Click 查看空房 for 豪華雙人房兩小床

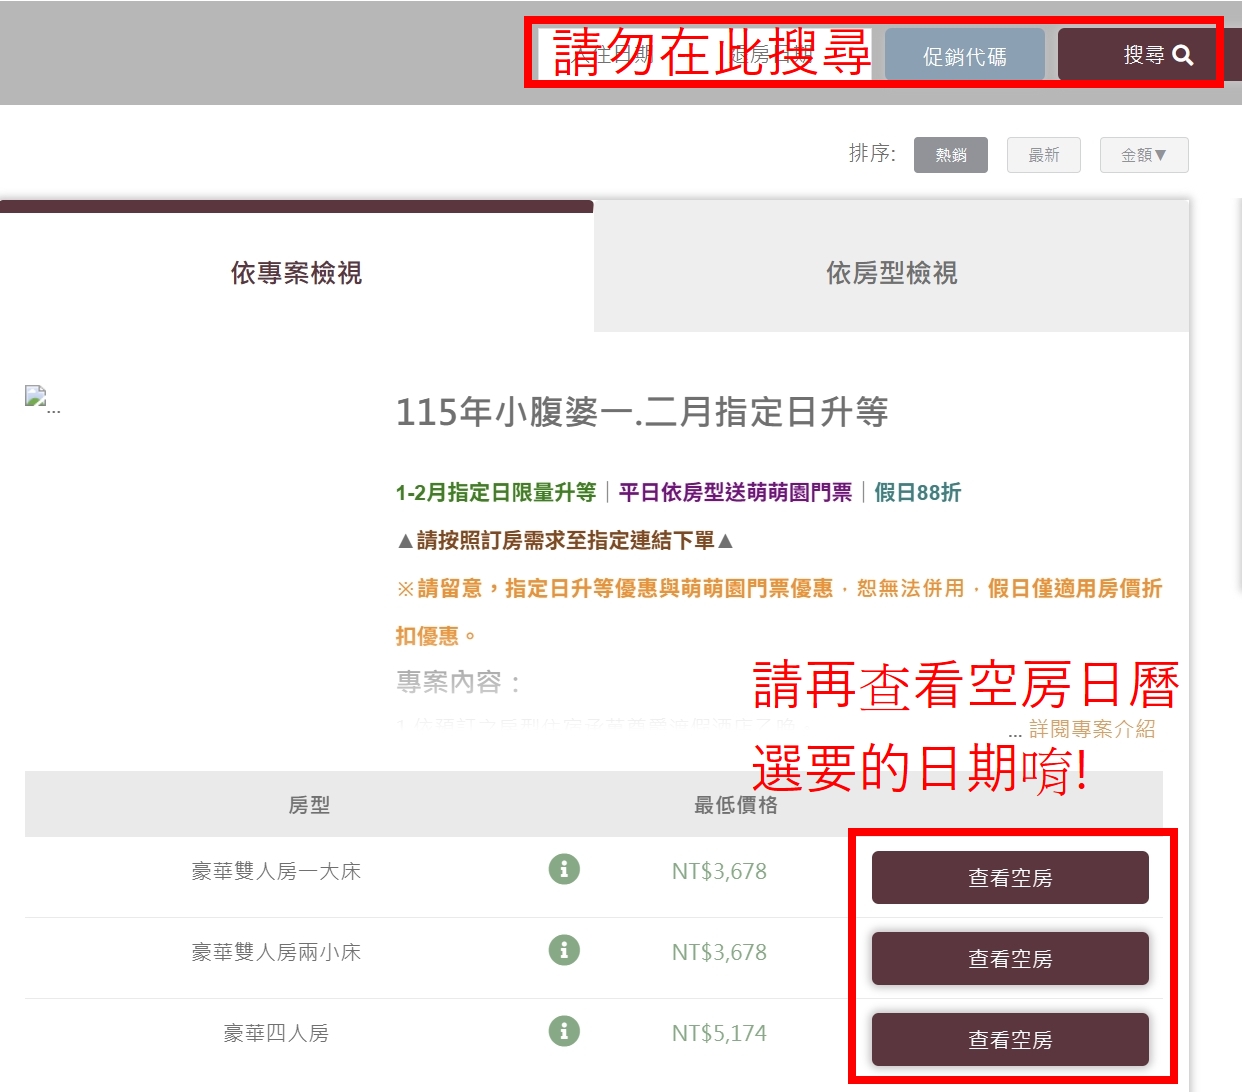1010,958
